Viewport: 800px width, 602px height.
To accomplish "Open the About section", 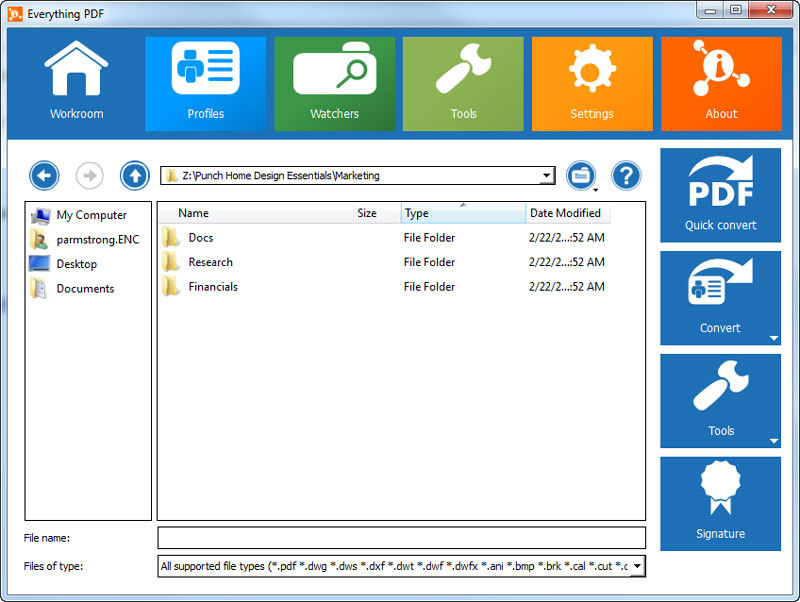I will (721, 84).
